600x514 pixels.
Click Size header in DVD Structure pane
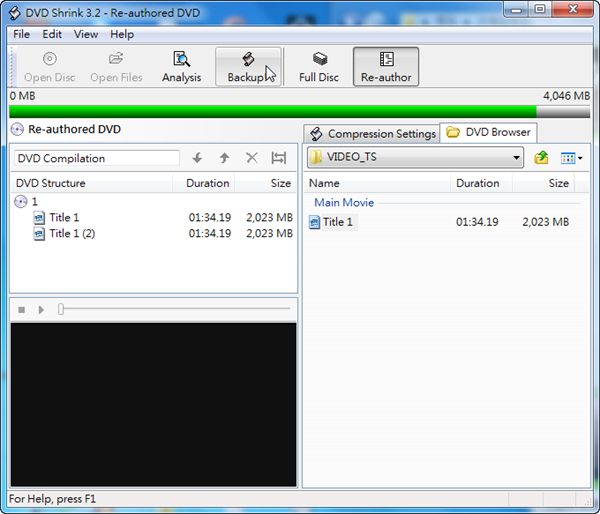[x=266, y=183]
